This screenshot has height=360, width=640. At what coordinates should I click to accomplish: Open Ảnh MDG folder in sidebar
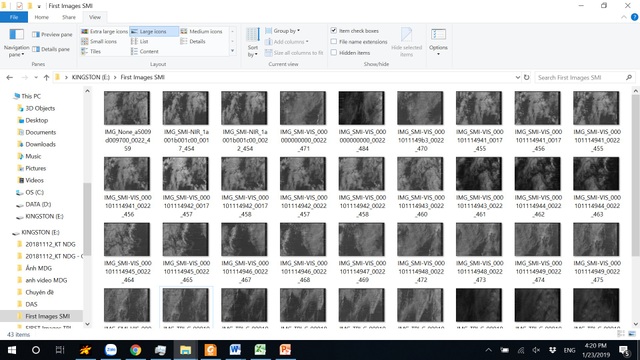38,269
